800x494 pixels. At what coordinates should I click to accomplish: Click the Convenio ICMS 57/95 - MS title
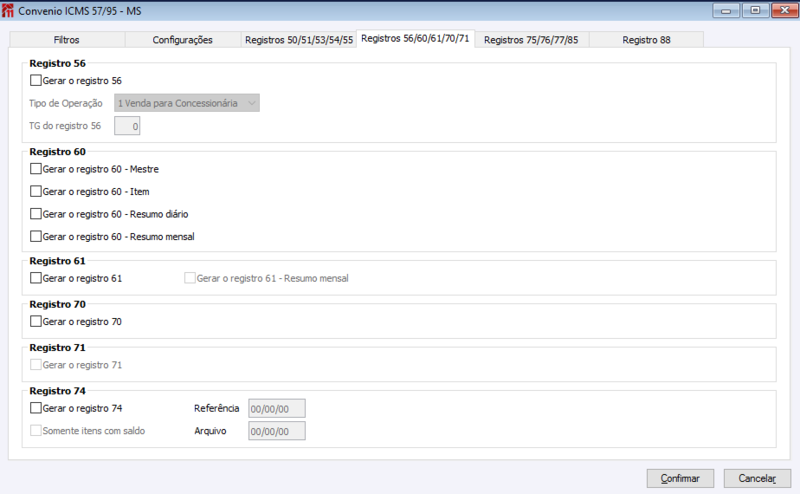pyautogui.click(x=80, y=11)
